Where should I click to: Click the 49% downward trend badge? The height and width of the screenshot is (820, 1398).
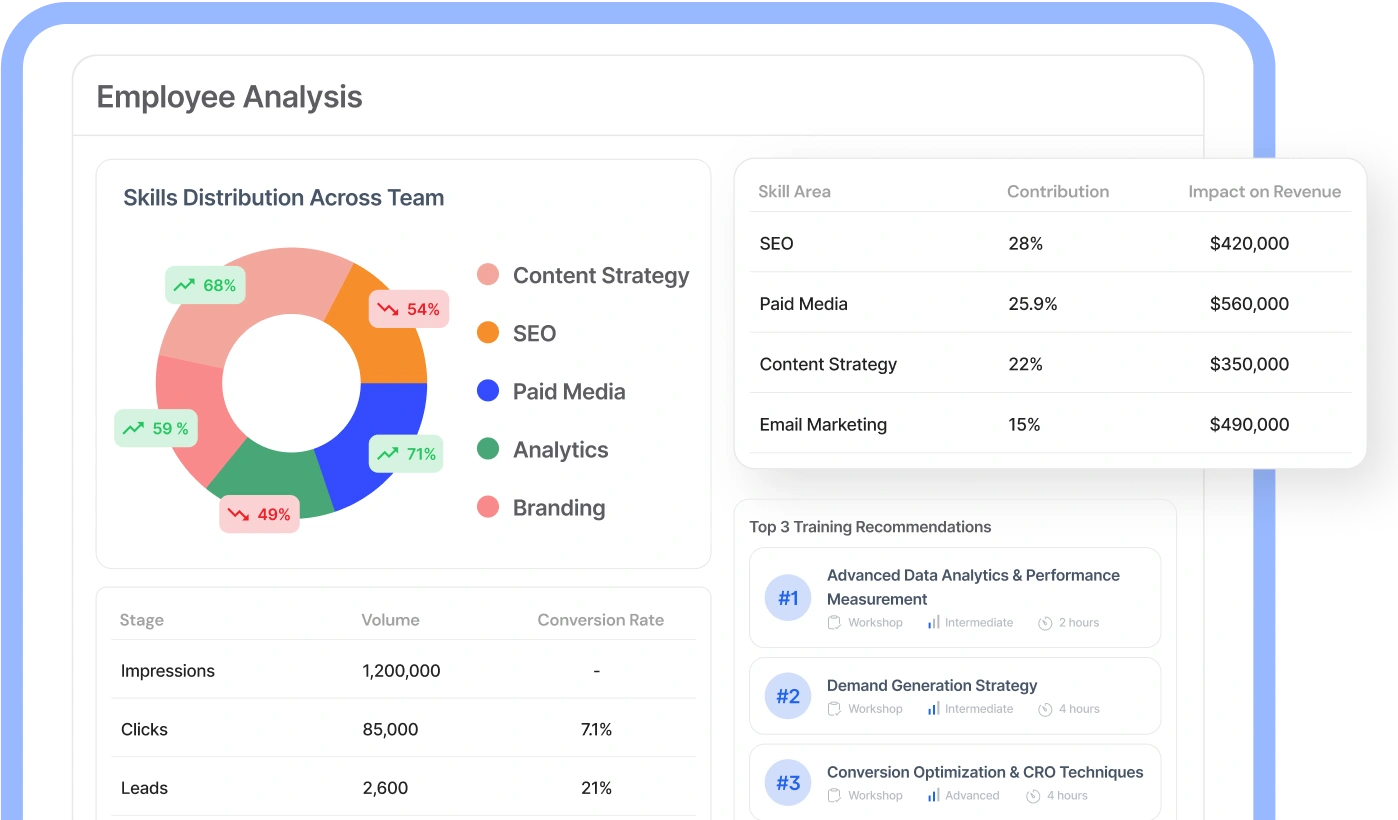[x=259, y=514]
